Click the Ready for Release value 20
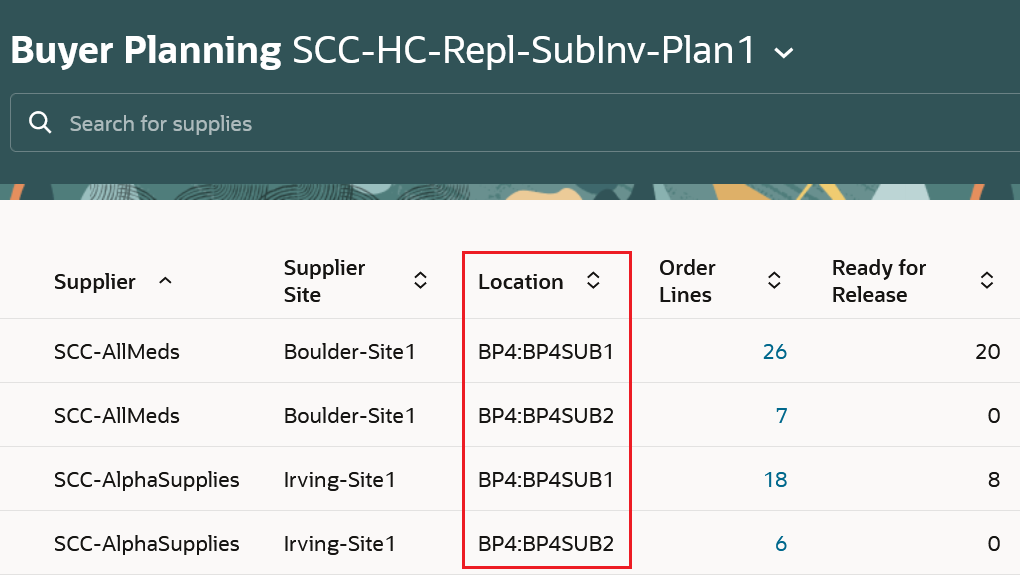This screenshot has width=1020, height=575. pyautogui.click(x=988, y=351)
